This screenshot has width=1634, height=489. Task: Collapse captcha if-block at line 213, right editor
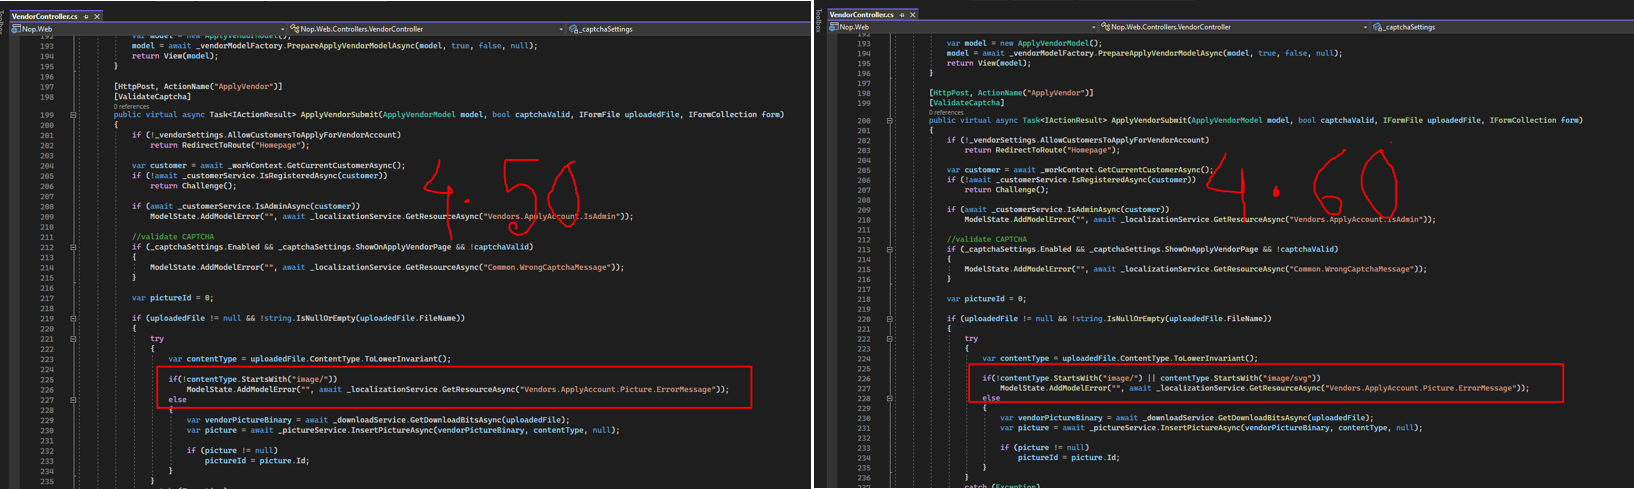pyautogui.click(x=890, y=249)
